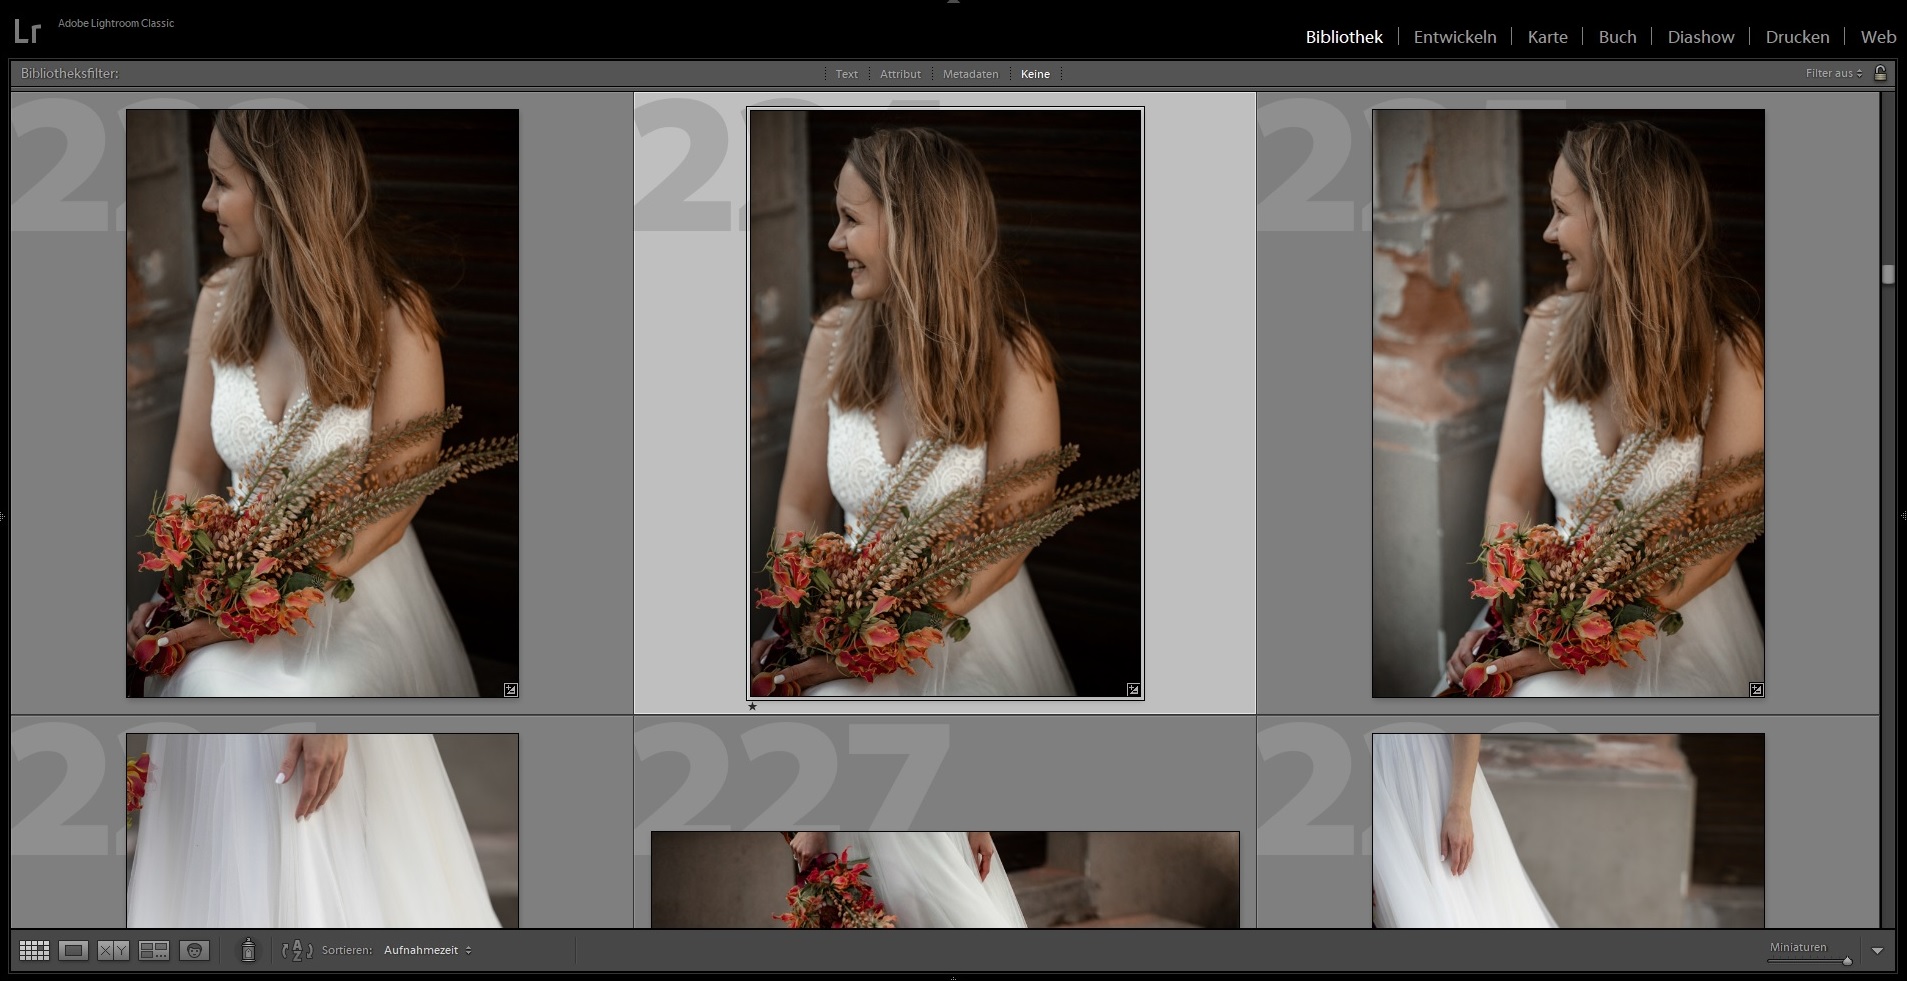Toggle the filter lock icon
This screenshot has height=981, width=1907.
coord(1881,73)
